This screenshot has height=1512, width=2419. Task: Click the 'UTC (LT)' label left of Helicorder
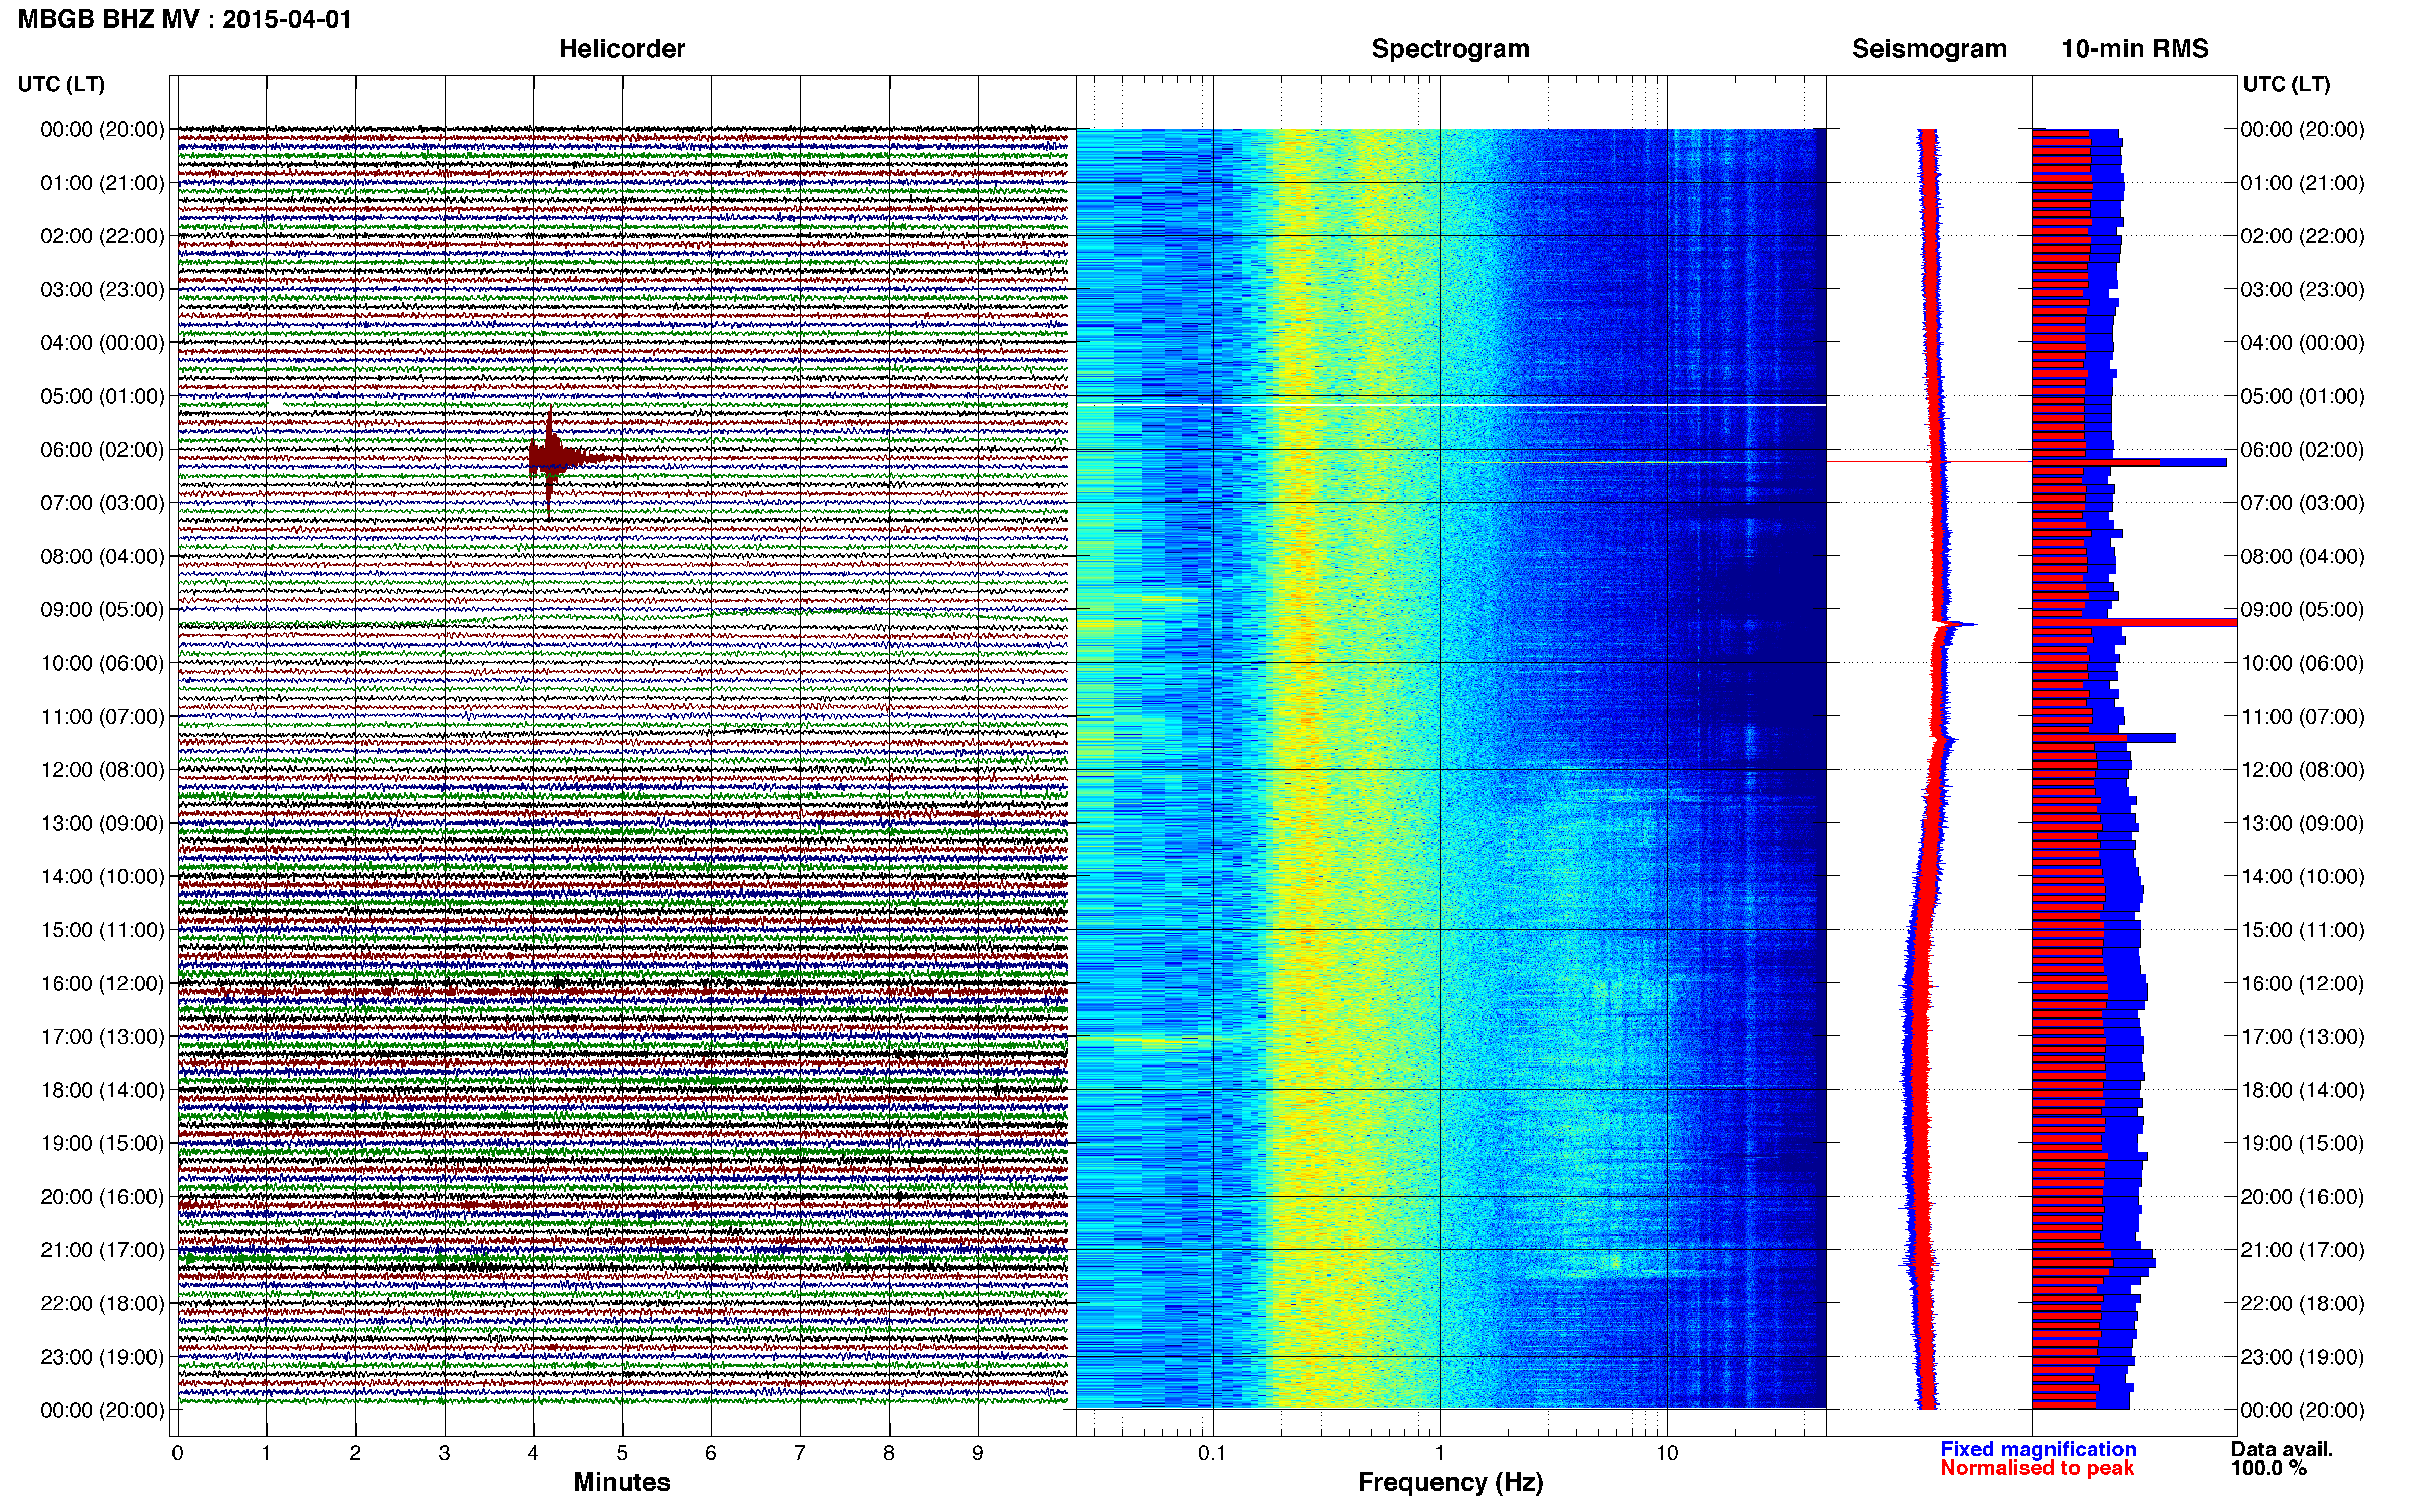coord(61,84)
